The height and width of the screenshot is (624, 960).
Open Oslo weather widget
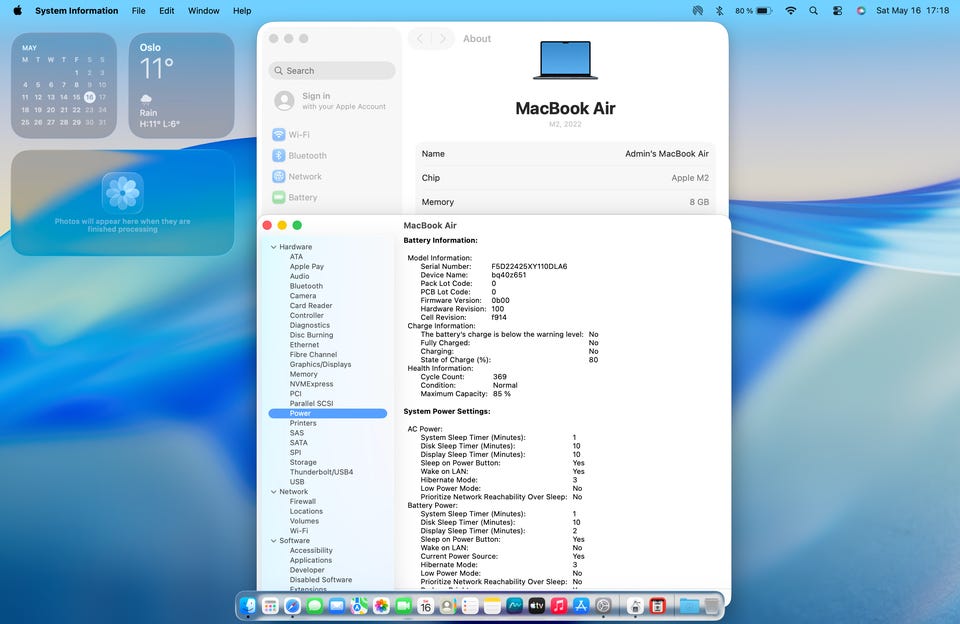pyautogui.click(x=181, y=85)
